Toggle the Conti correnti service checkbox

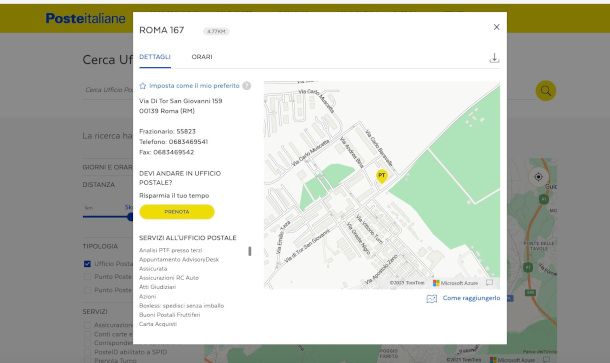[87, 334]
